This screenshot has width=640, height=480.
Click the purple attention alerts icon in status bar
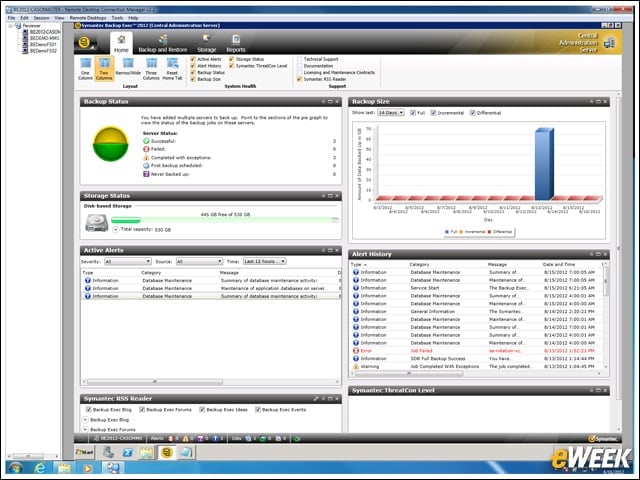click(x=200, y=438)
